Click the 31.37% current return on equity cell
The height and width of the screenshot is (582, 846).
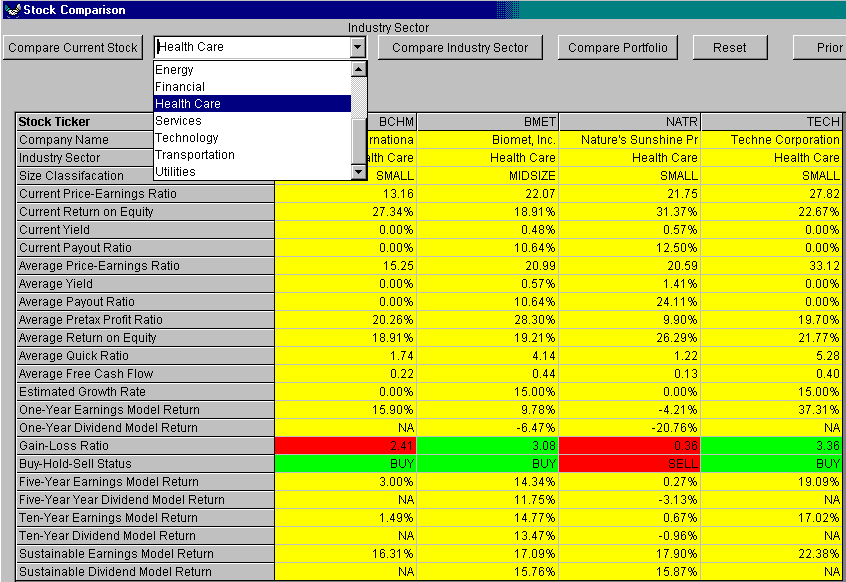point(630,211)
